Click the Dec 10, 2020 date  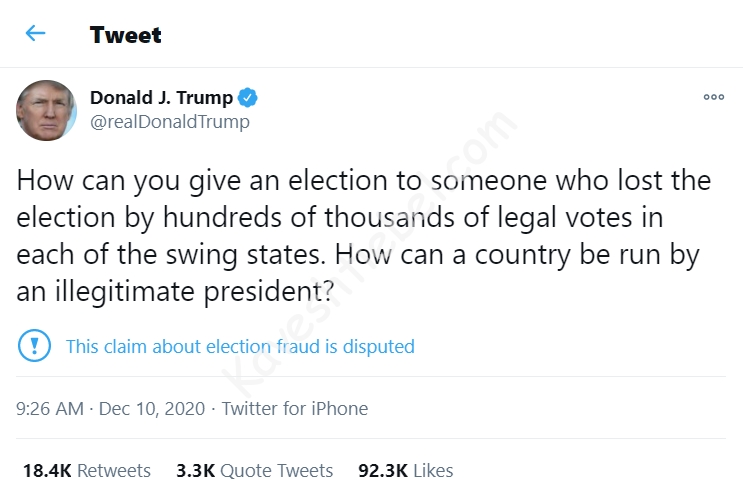click(x=152, y=408)
